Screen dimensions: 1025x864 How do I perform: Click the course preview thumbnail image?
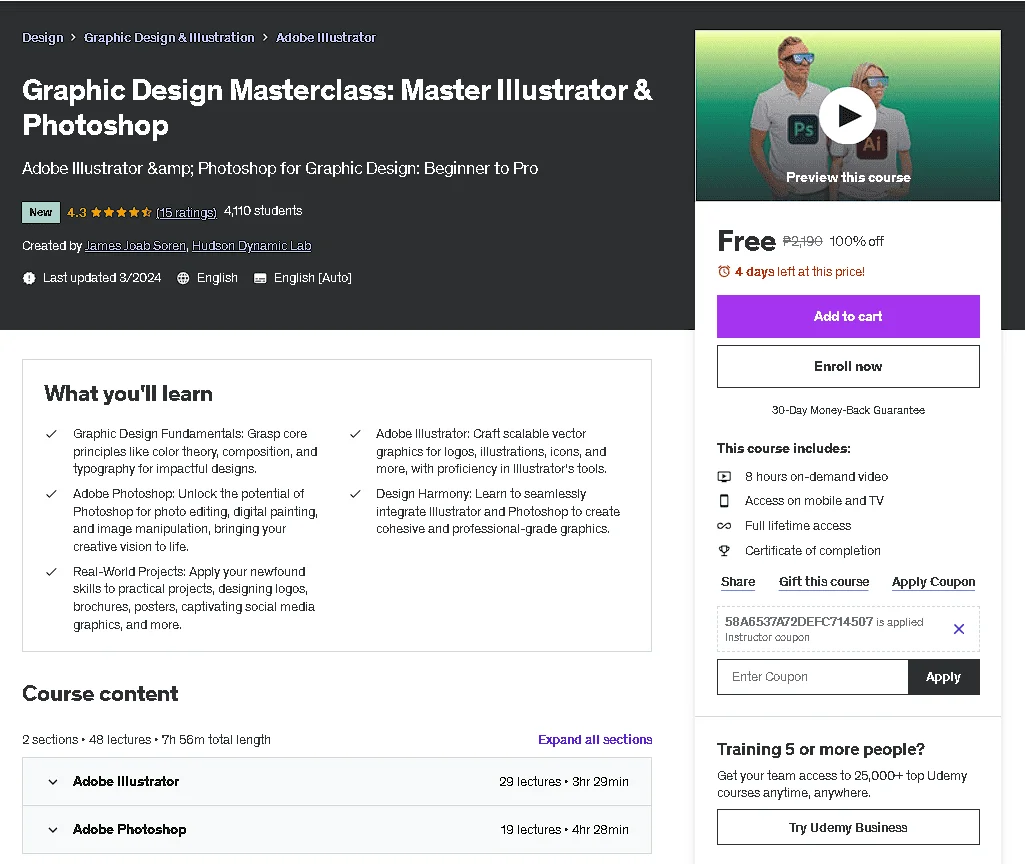848,116
